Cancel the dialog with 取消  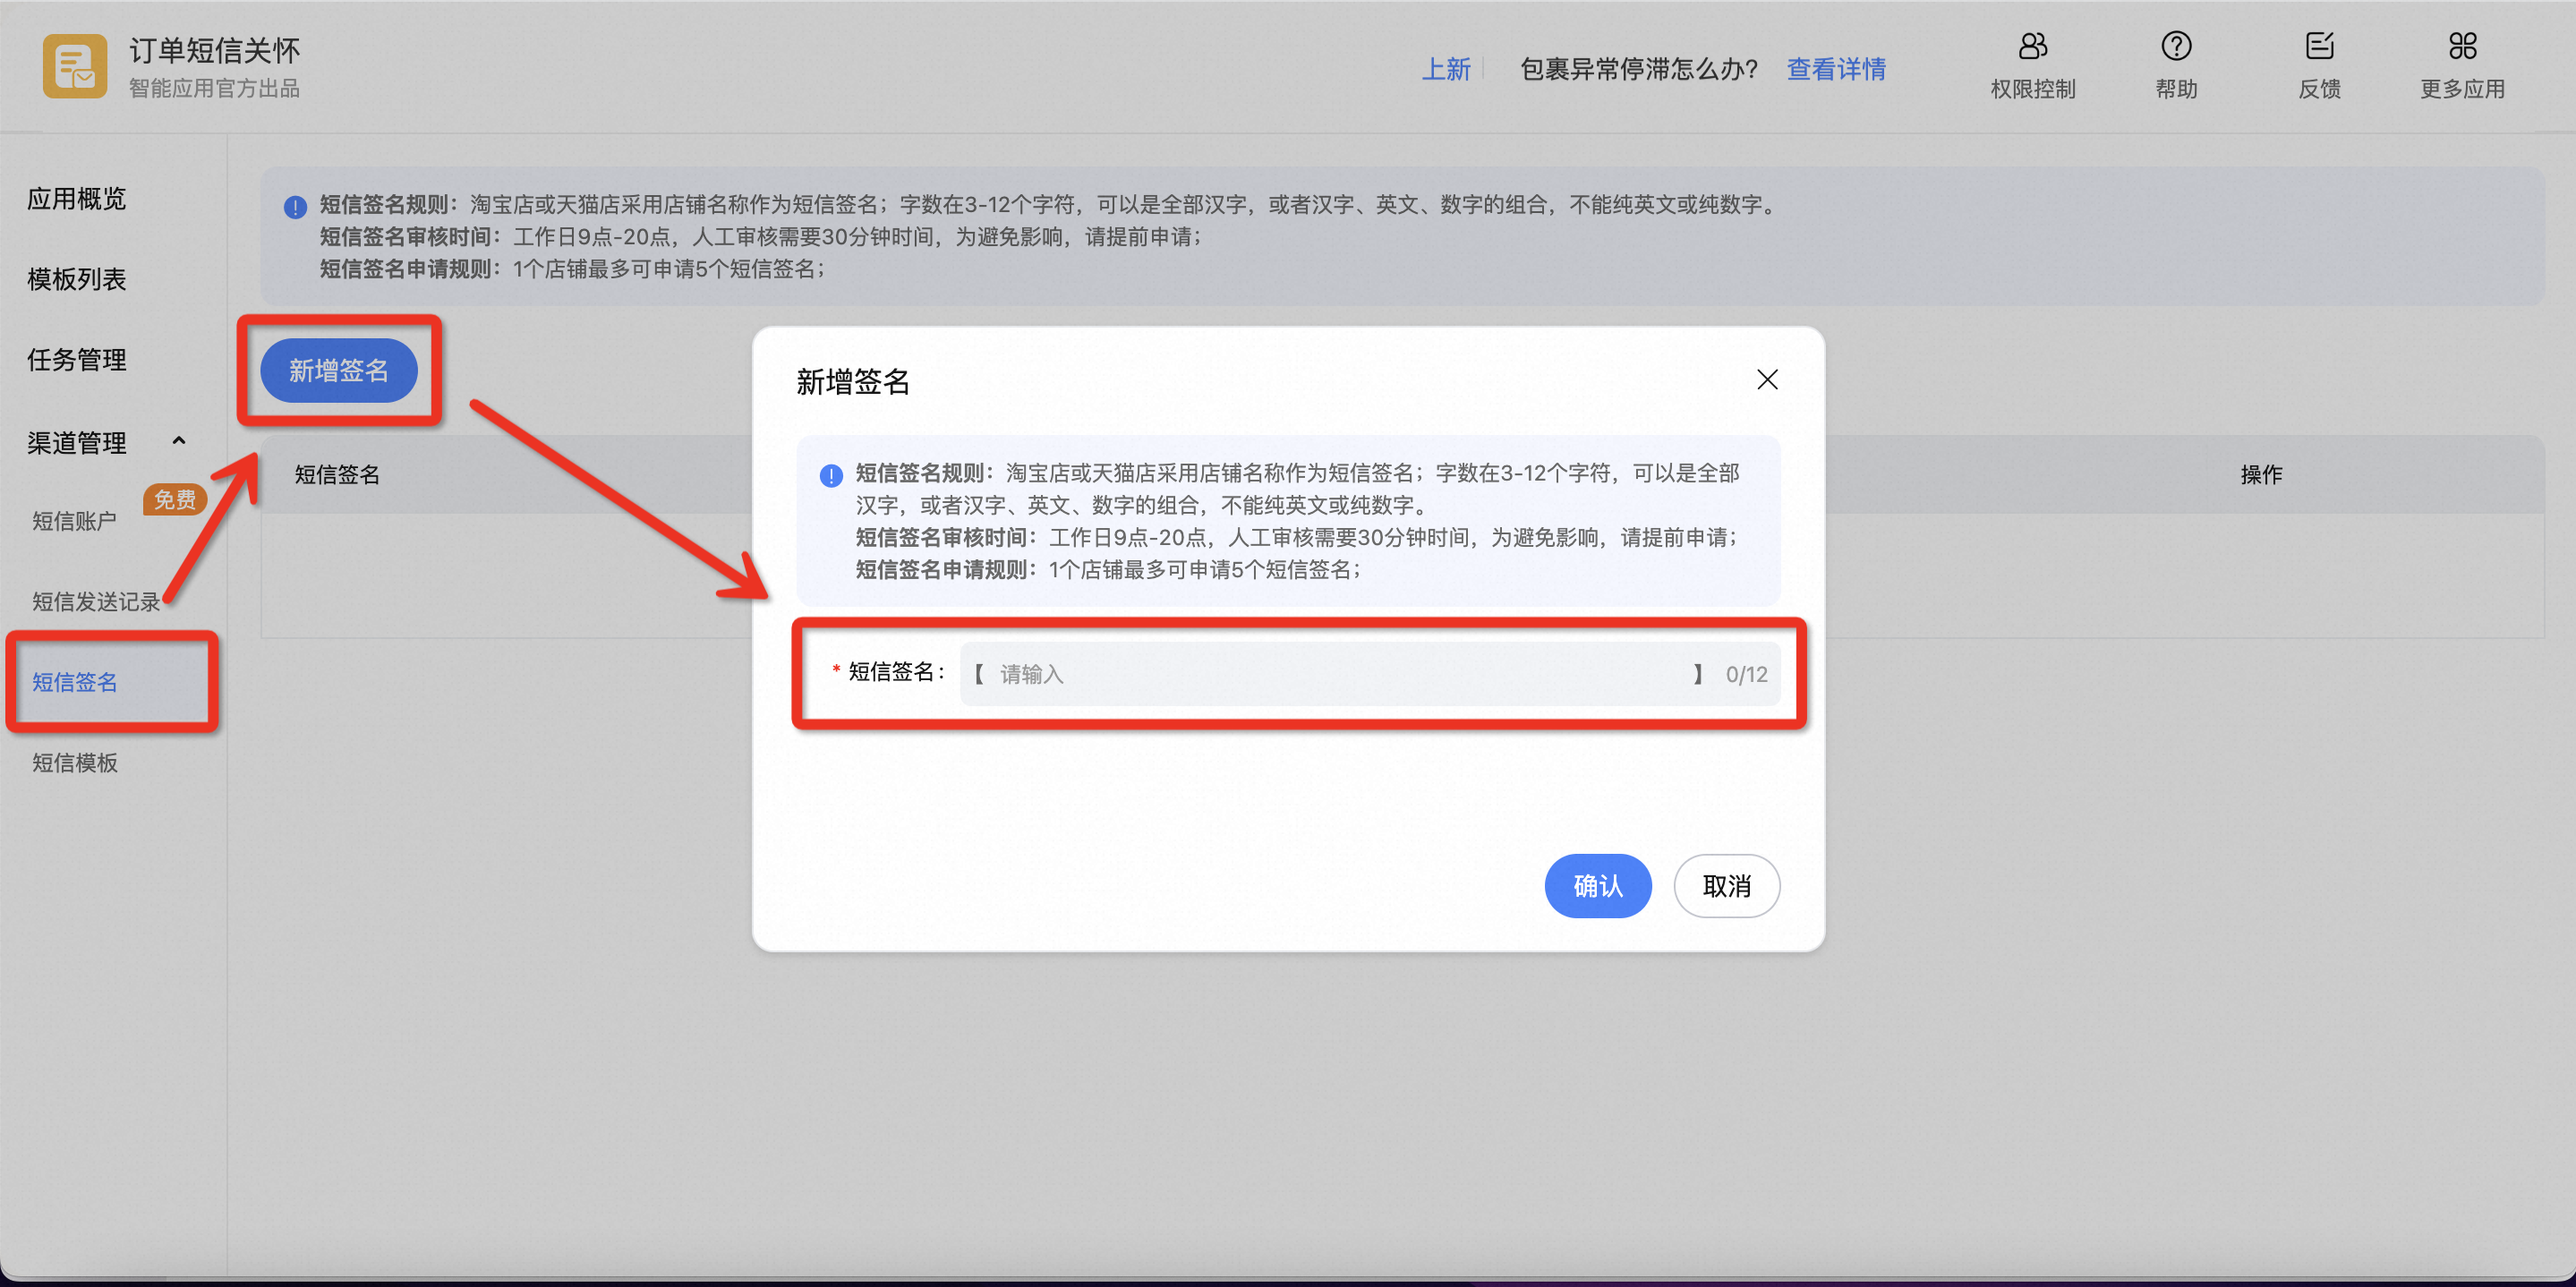coord(1726,886)
